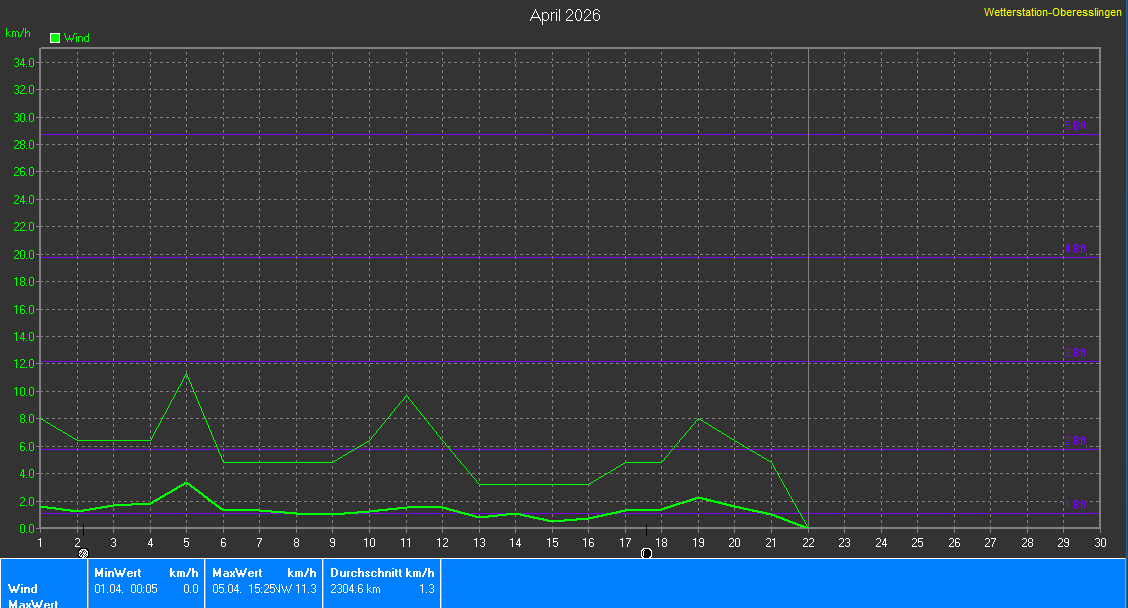This screenshot has width=1128, height=608.
Task: Click the MaxWert statistics cell
Action: point(264,581)
